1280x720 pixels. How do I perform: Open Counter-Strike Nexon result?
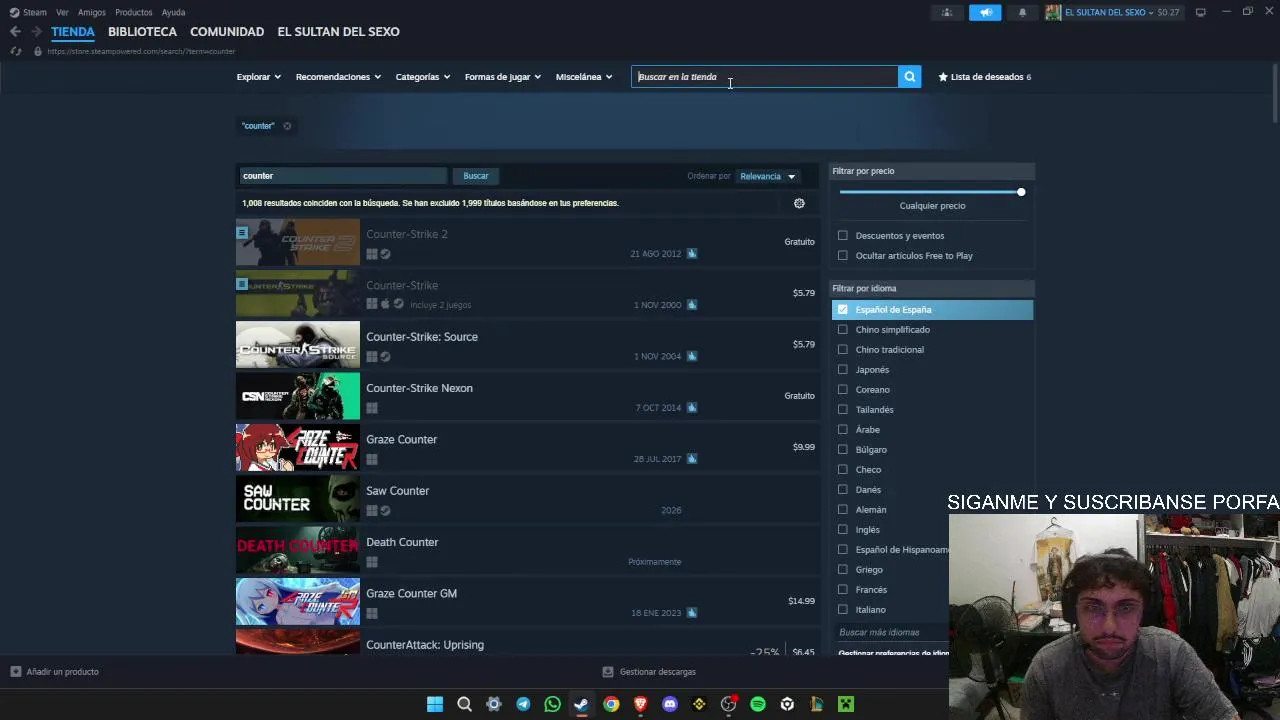point(527,396)
